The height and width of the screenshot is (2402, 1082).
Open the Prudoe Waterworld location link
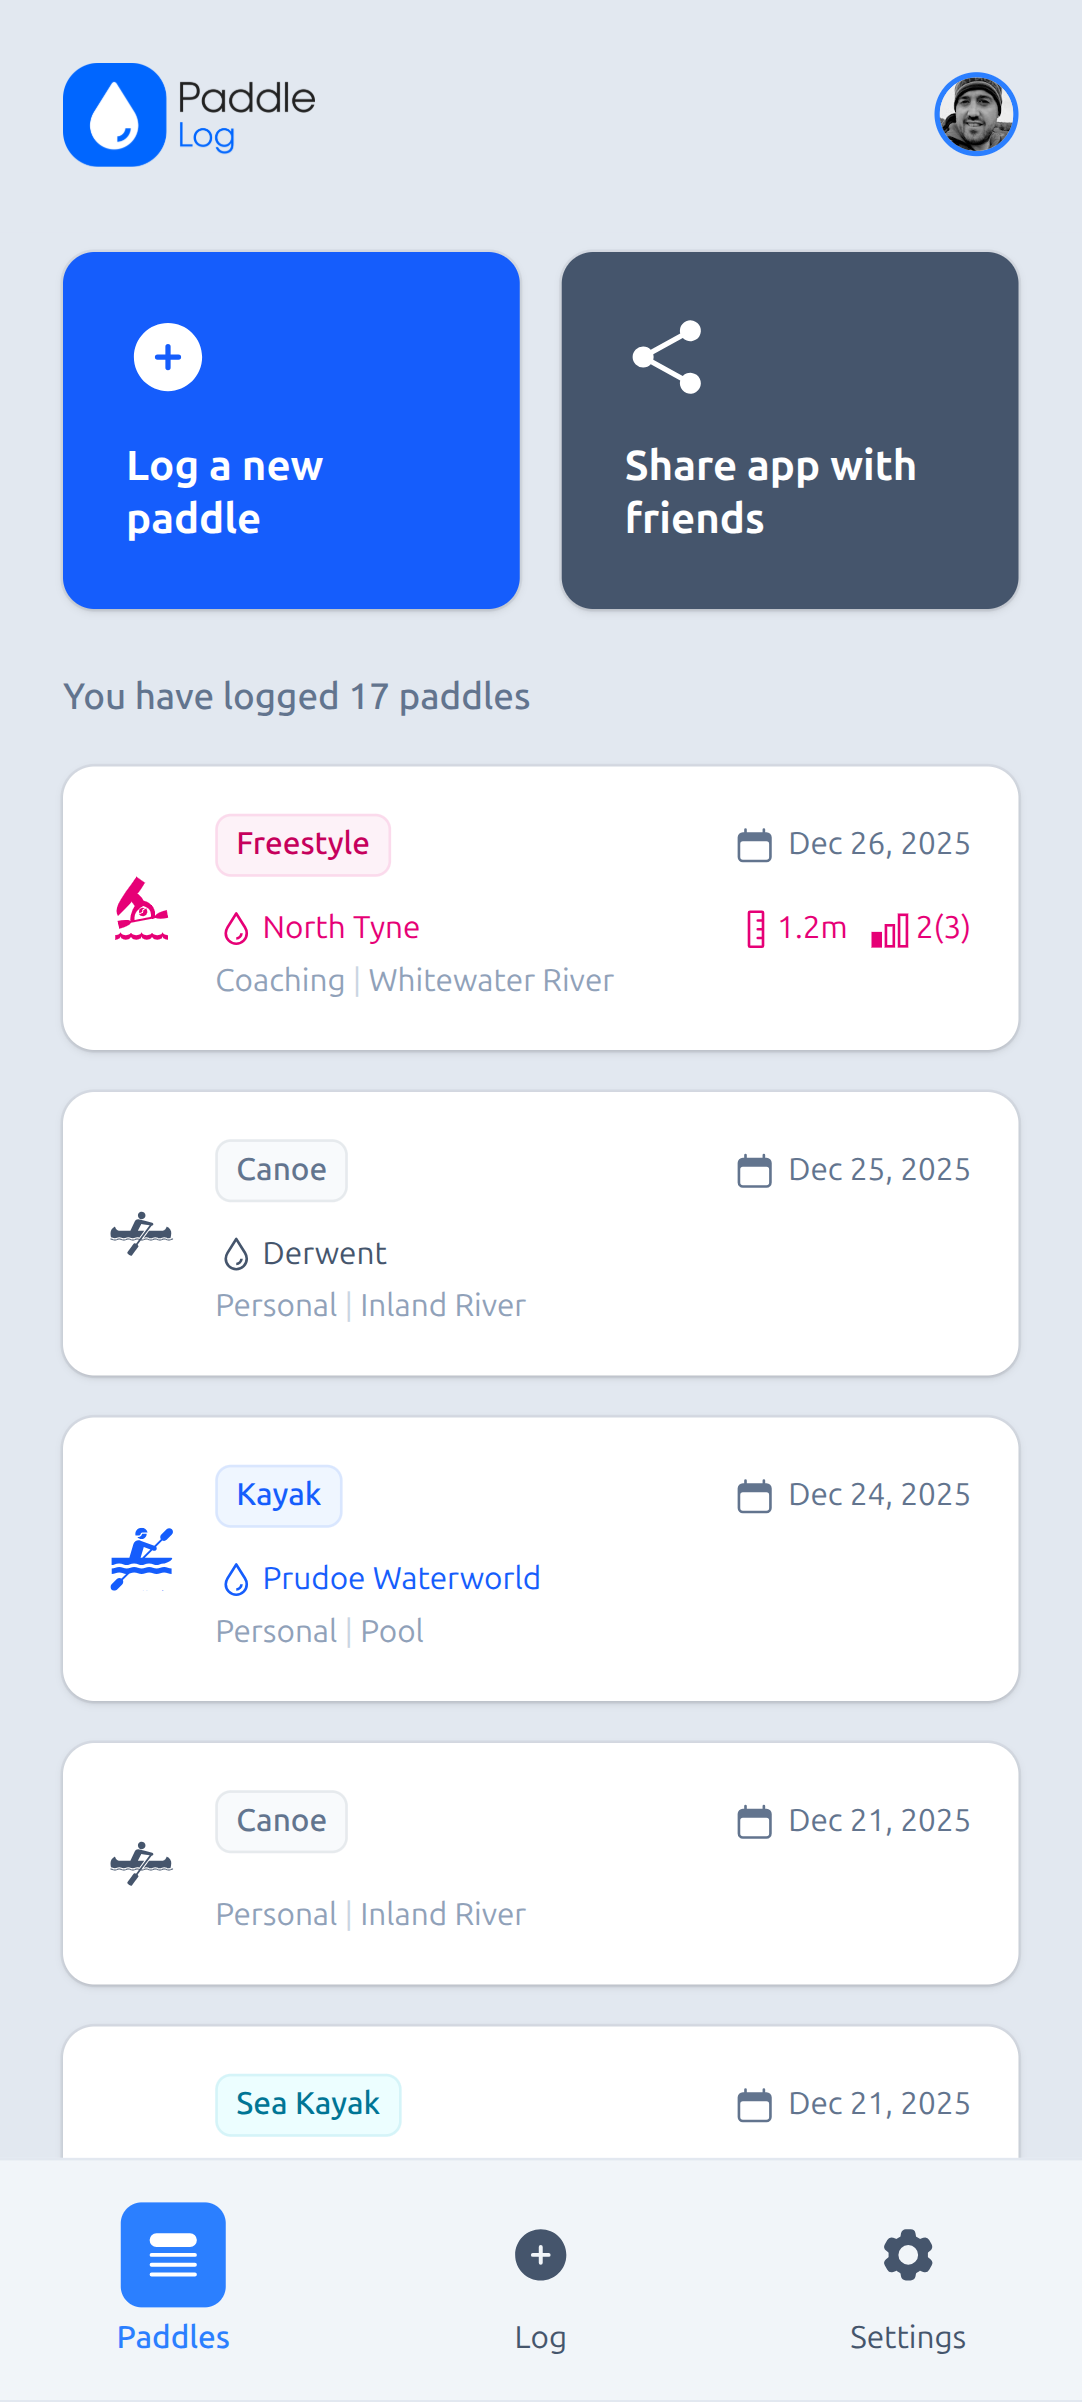point(400,1579)
